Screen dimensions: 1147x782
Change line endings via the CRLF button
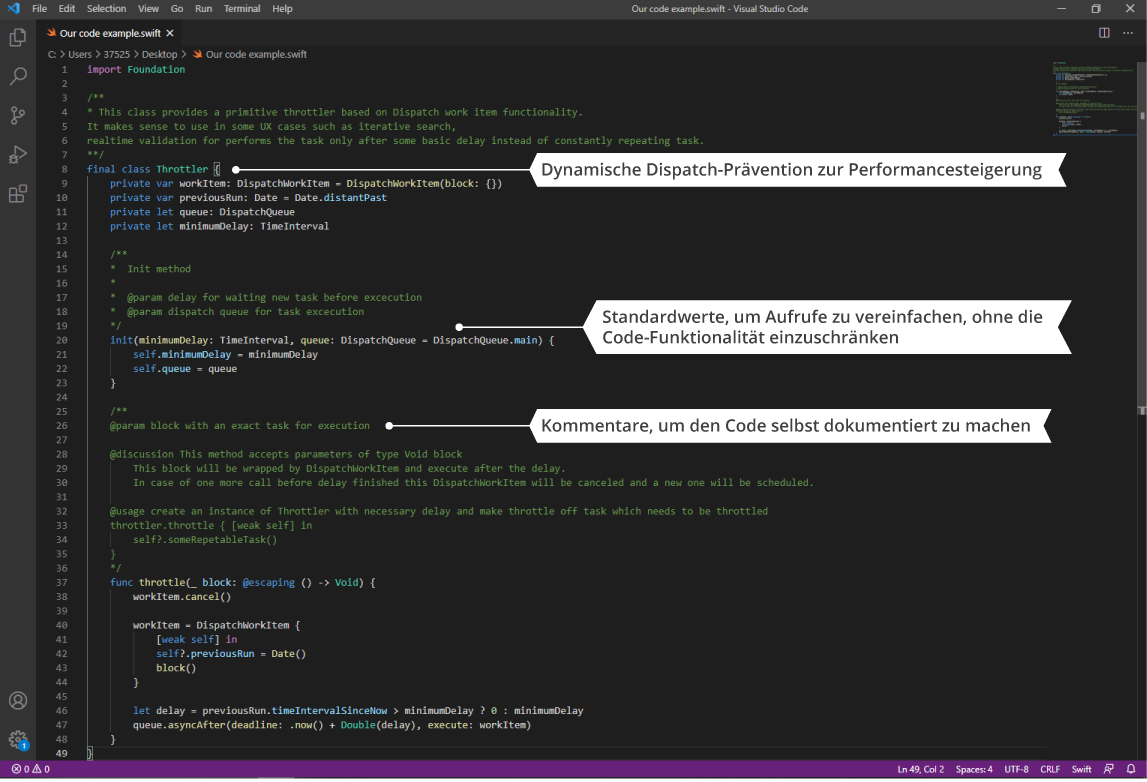[1050, 769]
